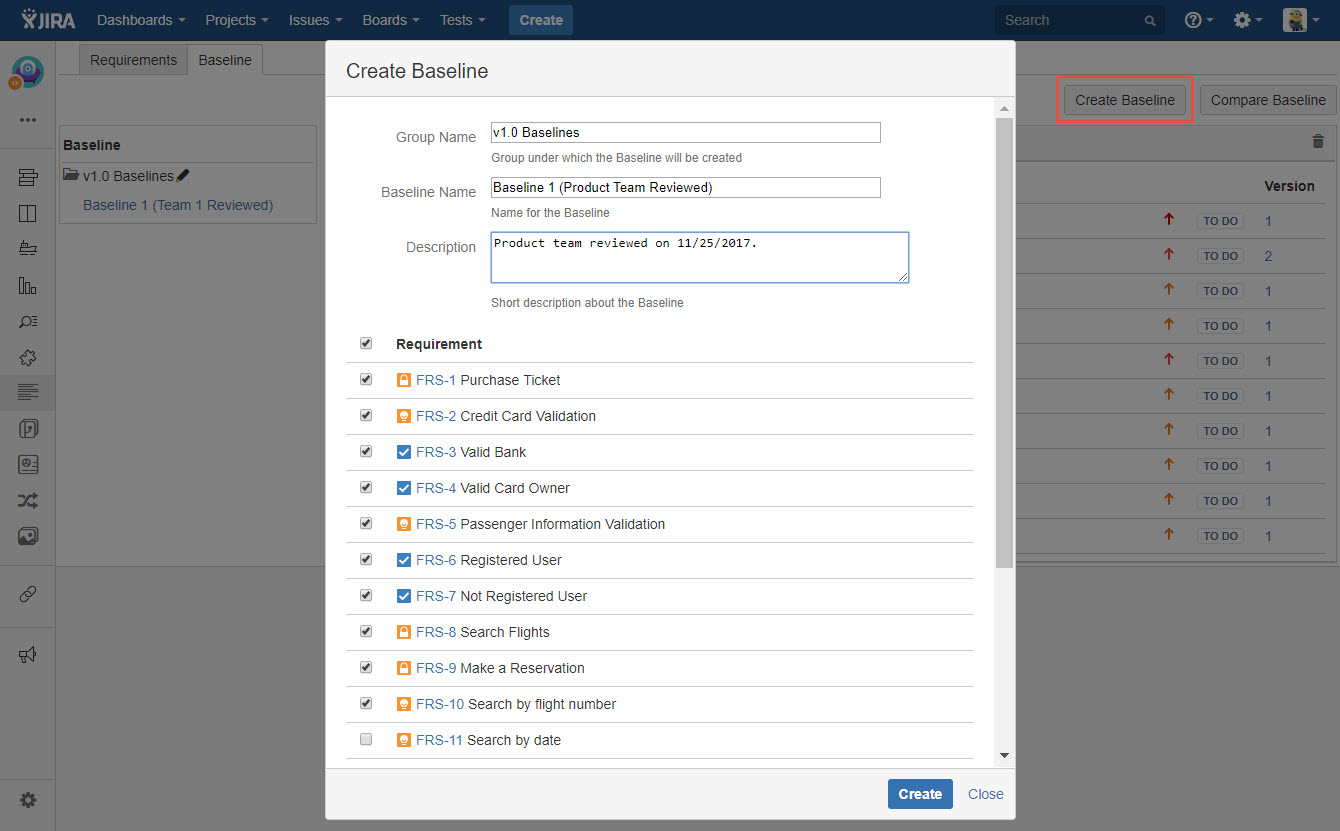The image size is (1340, 831).
Task: Click the Group Name input field
Action: pos(686,132)
